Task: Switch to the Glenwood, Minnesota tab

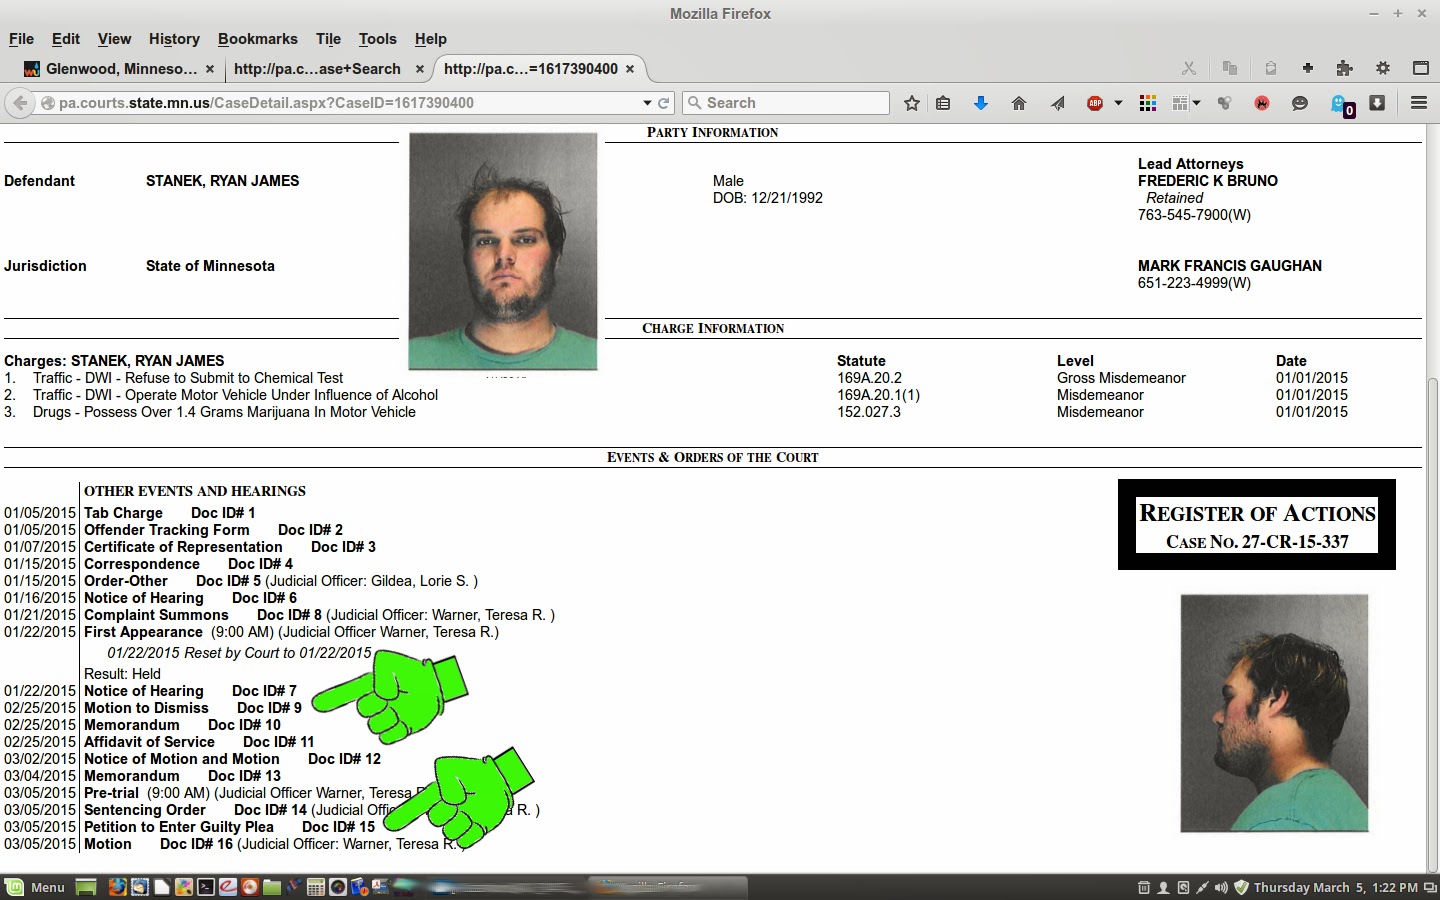Action: pyautogui.click(x=118, y=69)
